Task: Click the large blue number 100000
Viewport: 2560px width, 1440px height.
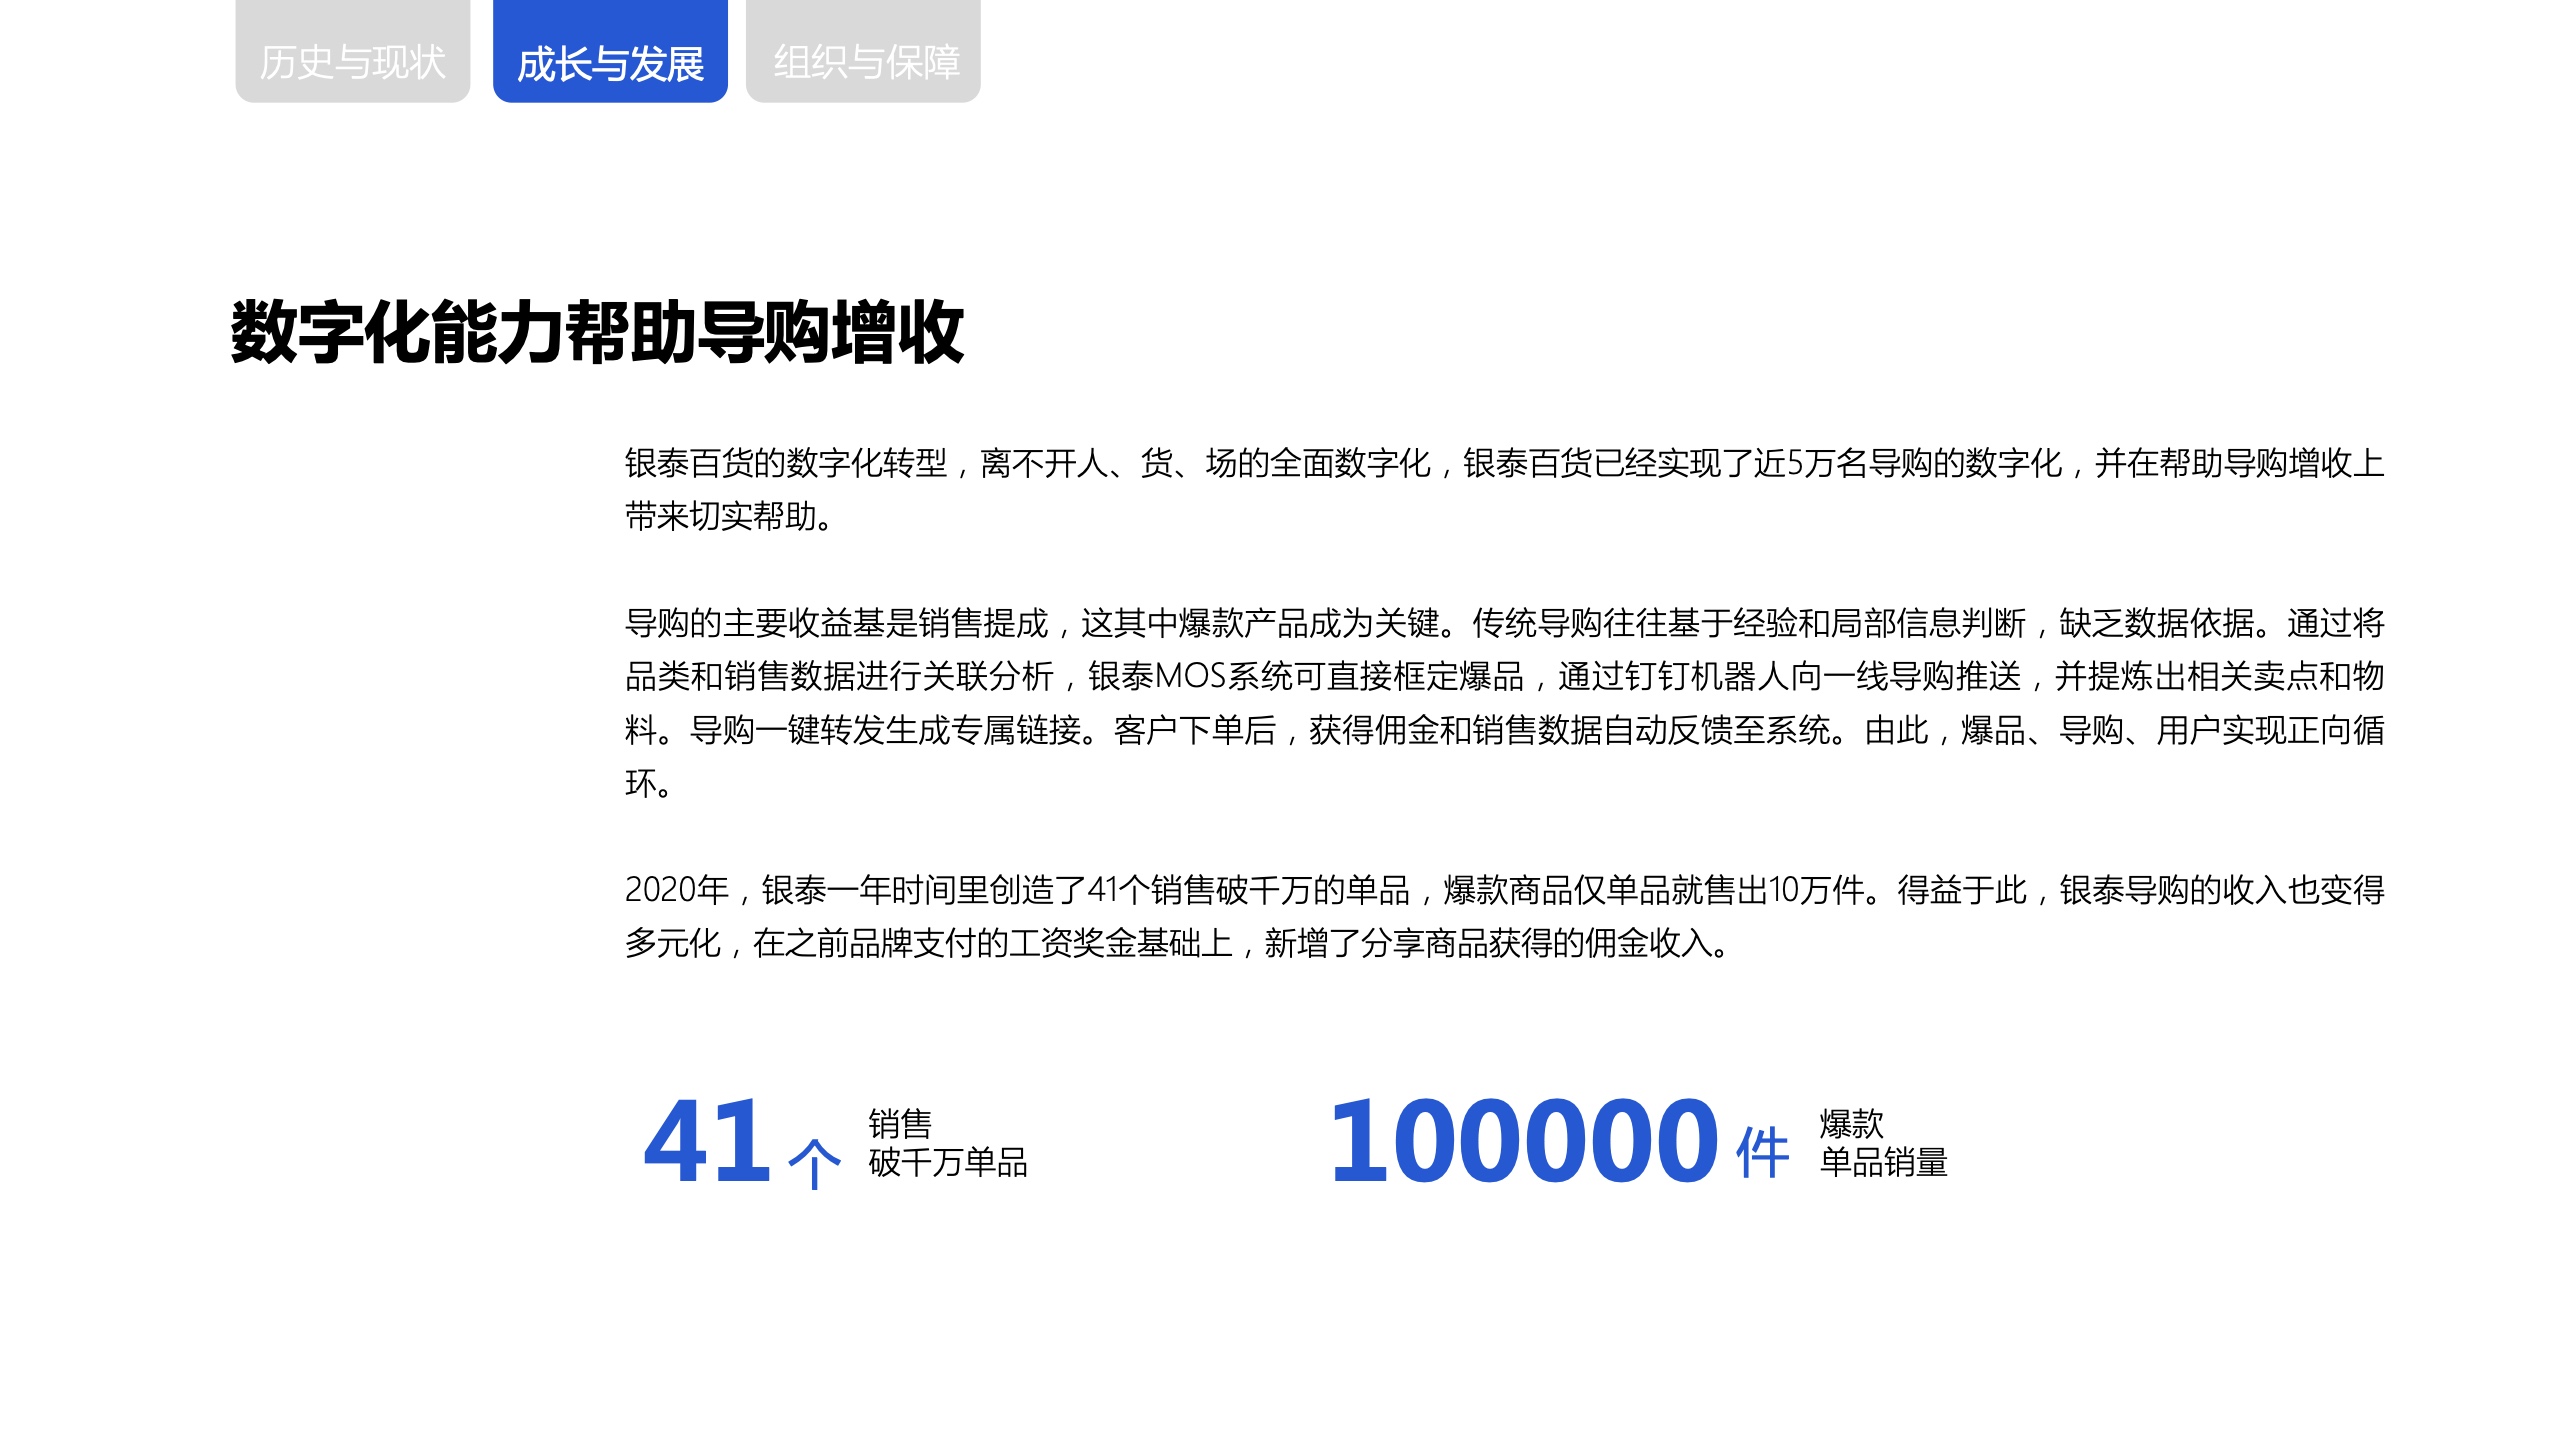Action: pos(1524,1142)
